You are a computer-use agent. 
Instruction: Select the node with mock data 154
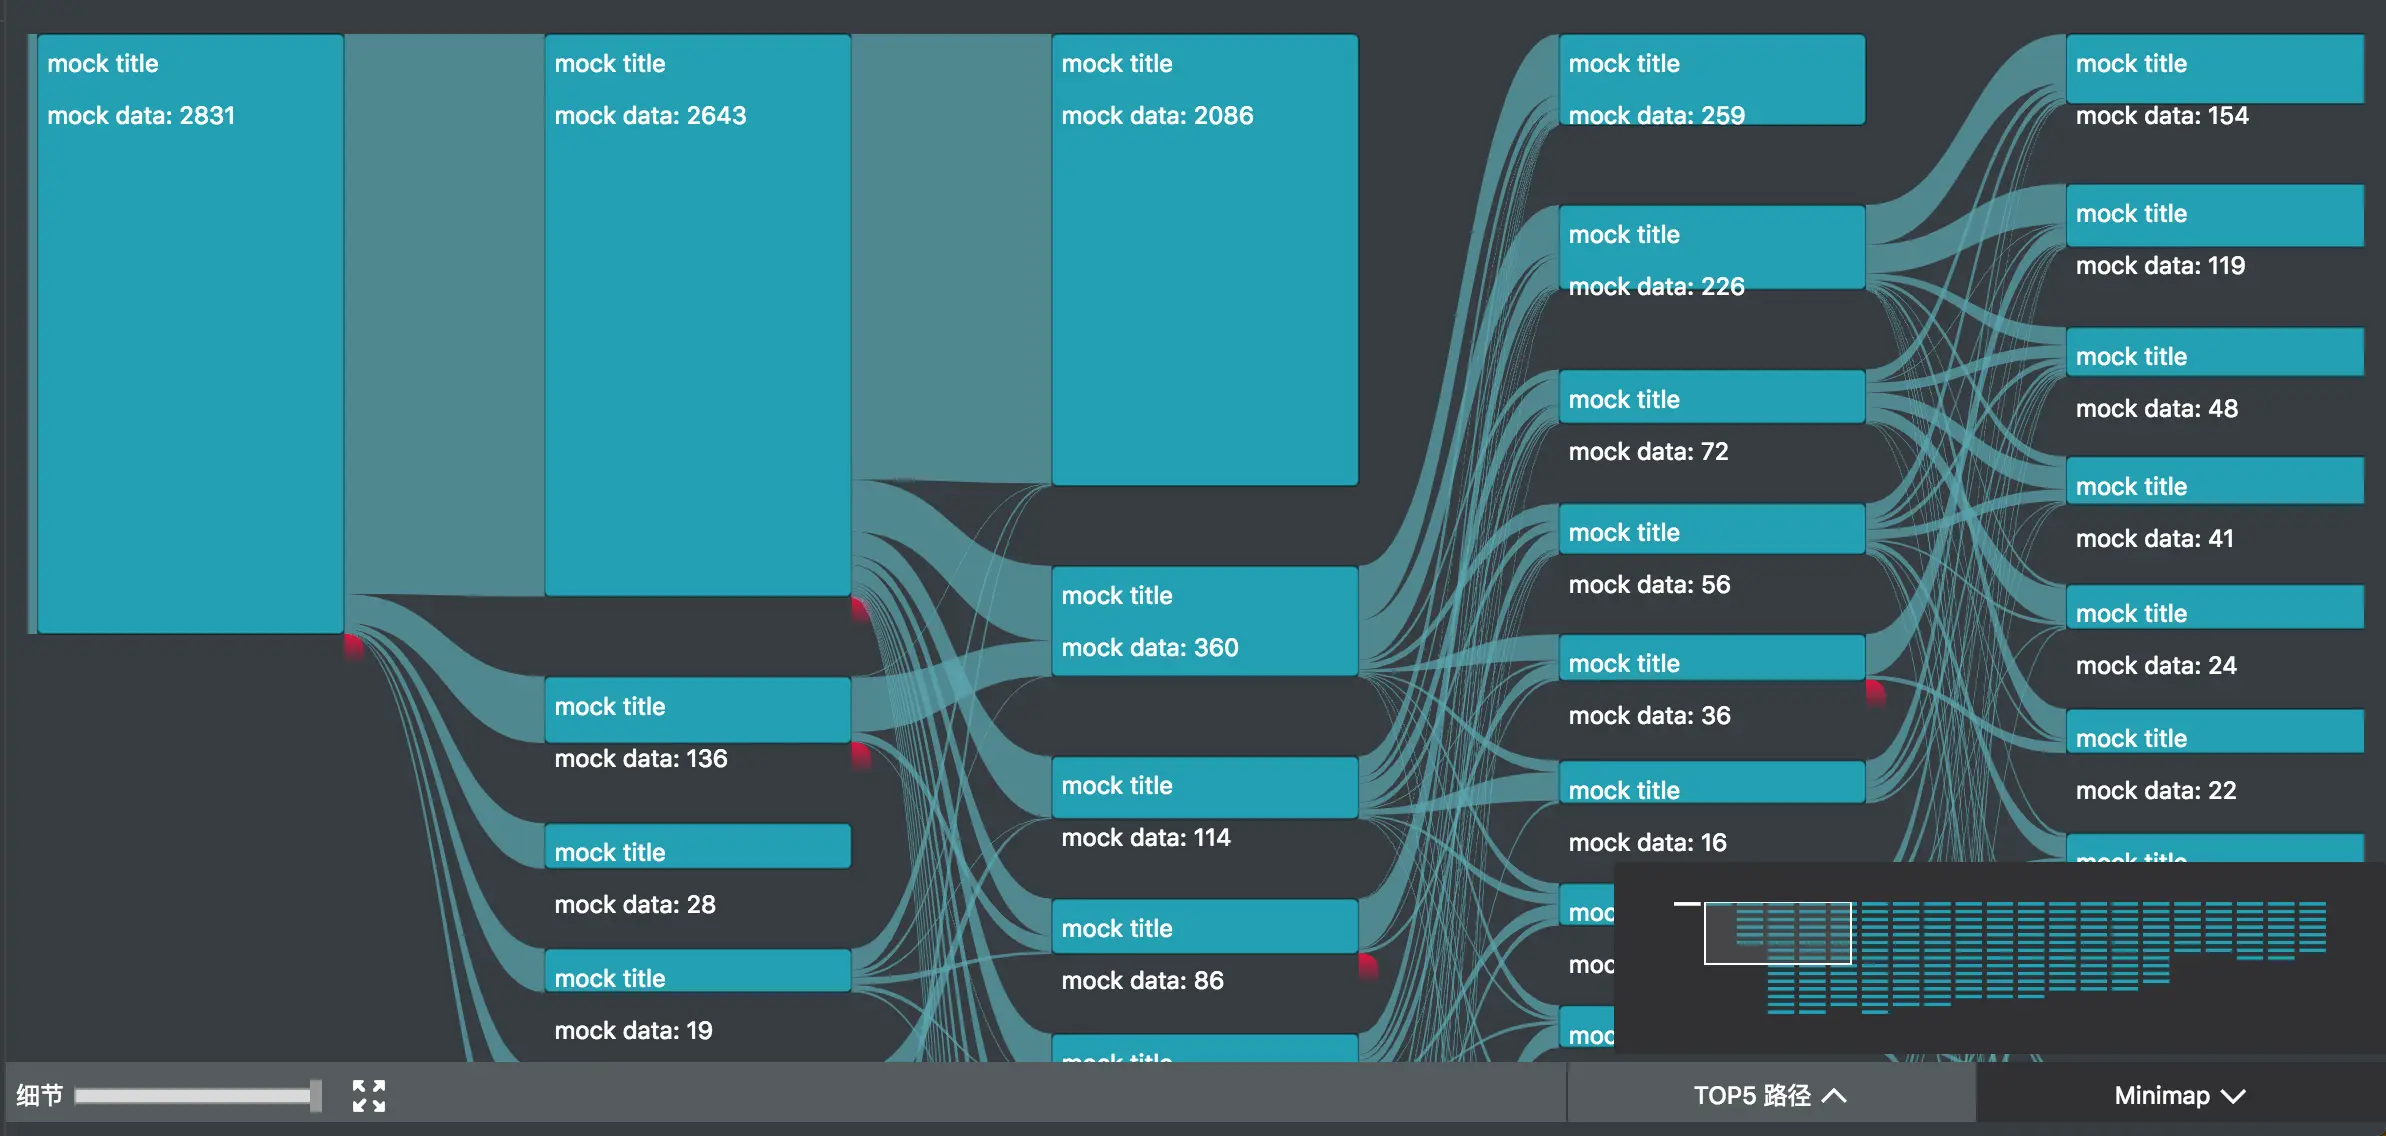pyautogui.click(x=2214, y=68)
